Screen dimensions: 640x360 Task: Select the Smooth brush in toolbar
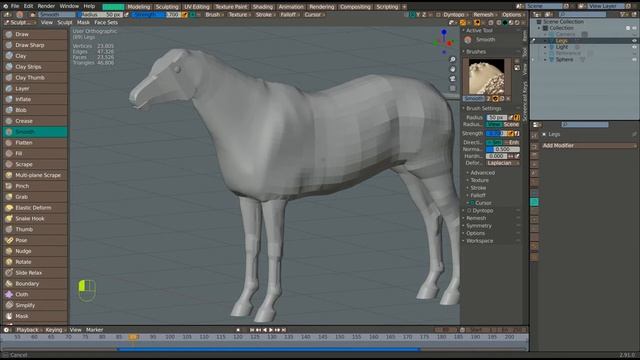pos(35,132)
